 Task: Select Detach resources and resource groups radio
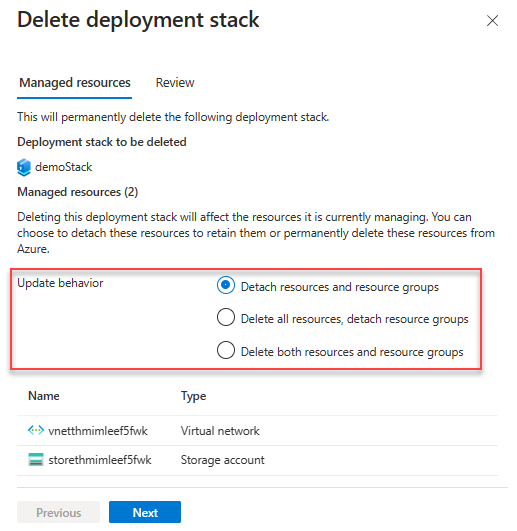(226, 285)
